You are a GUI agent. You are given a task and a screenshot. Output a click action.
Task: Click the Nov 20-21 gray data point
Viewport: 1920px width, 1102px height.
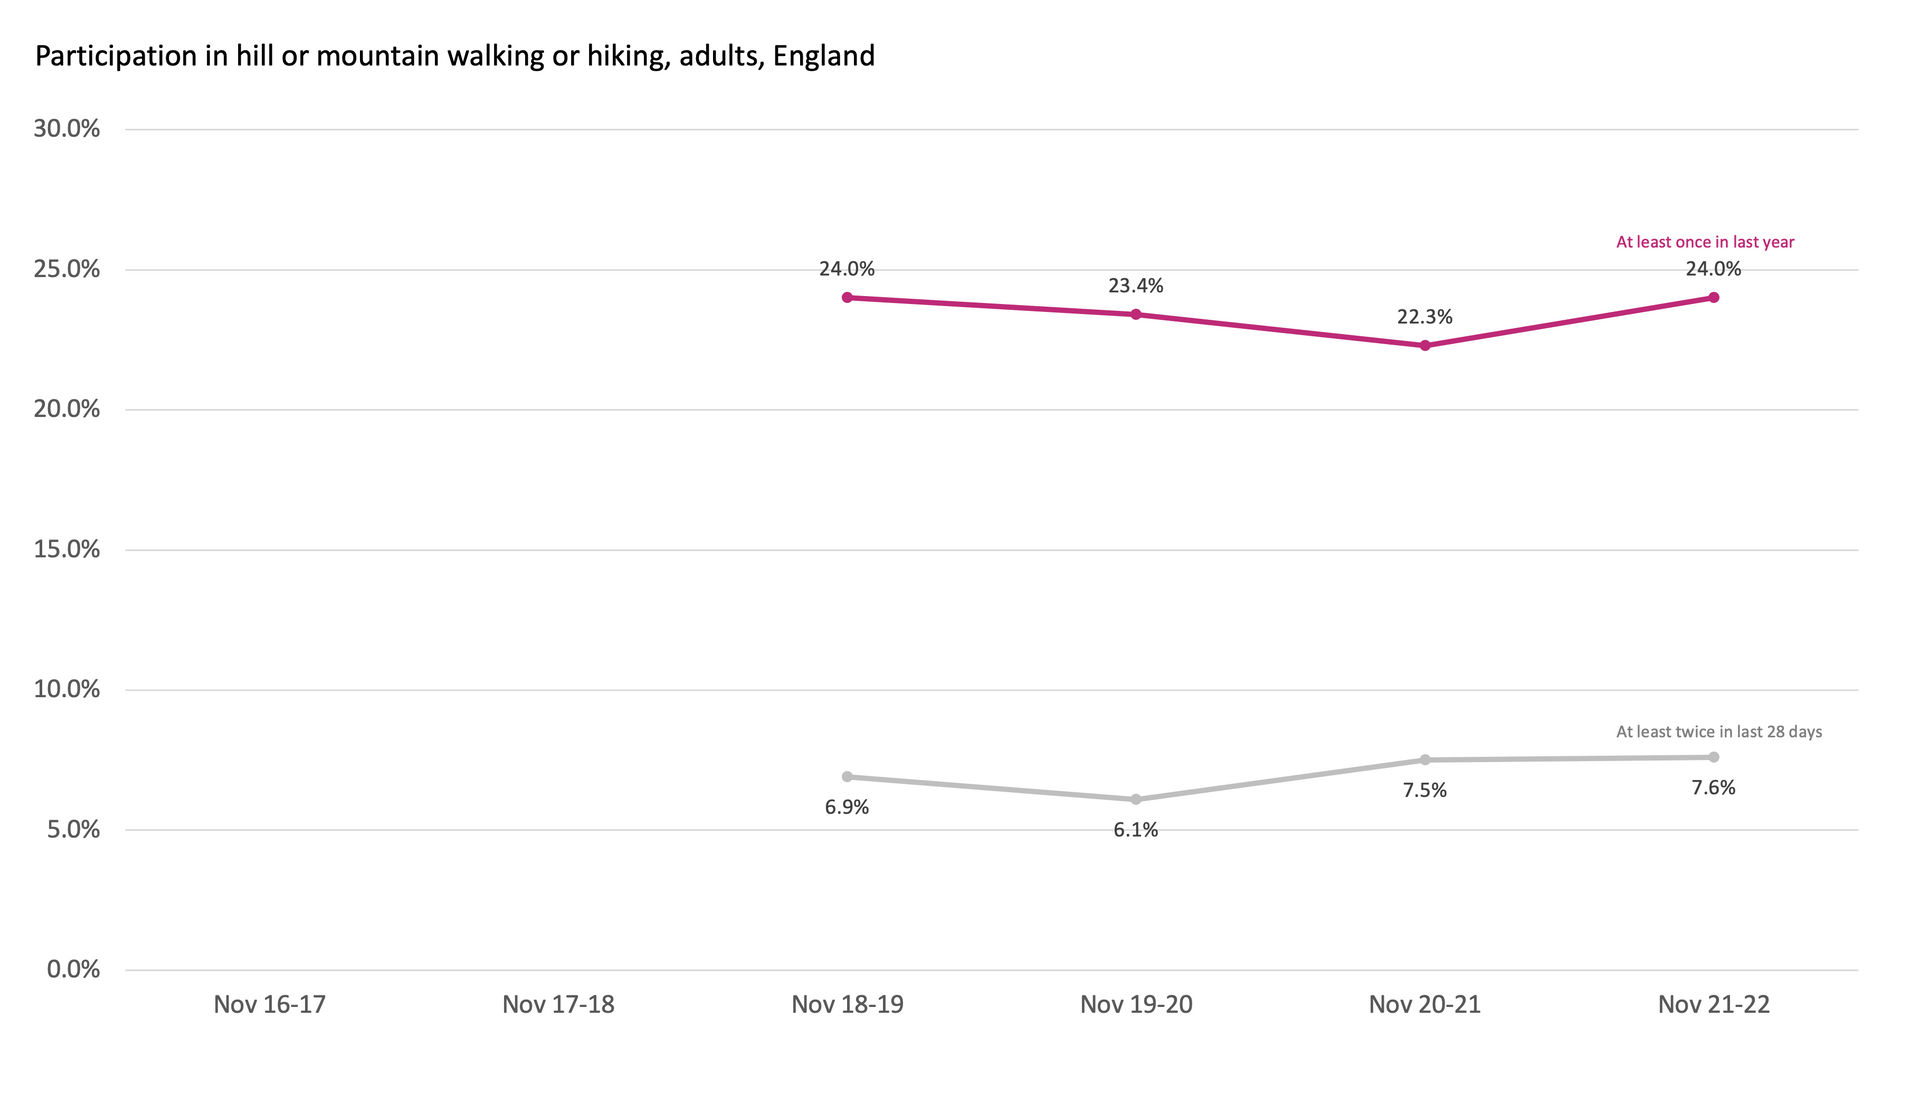pyautogui.click(x=1425, y=760)
